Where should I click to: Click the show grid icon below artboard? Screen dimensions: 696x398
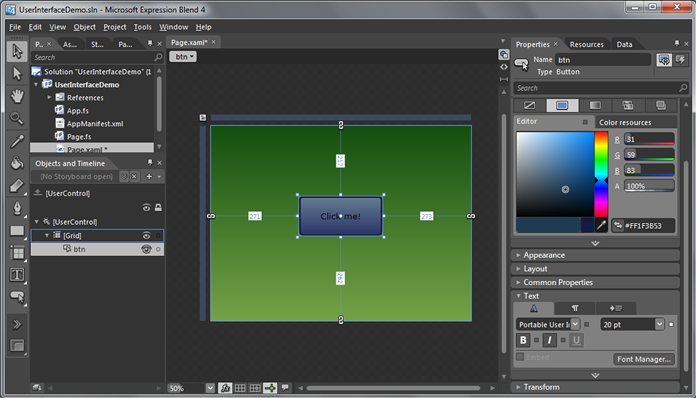(240, 388)
